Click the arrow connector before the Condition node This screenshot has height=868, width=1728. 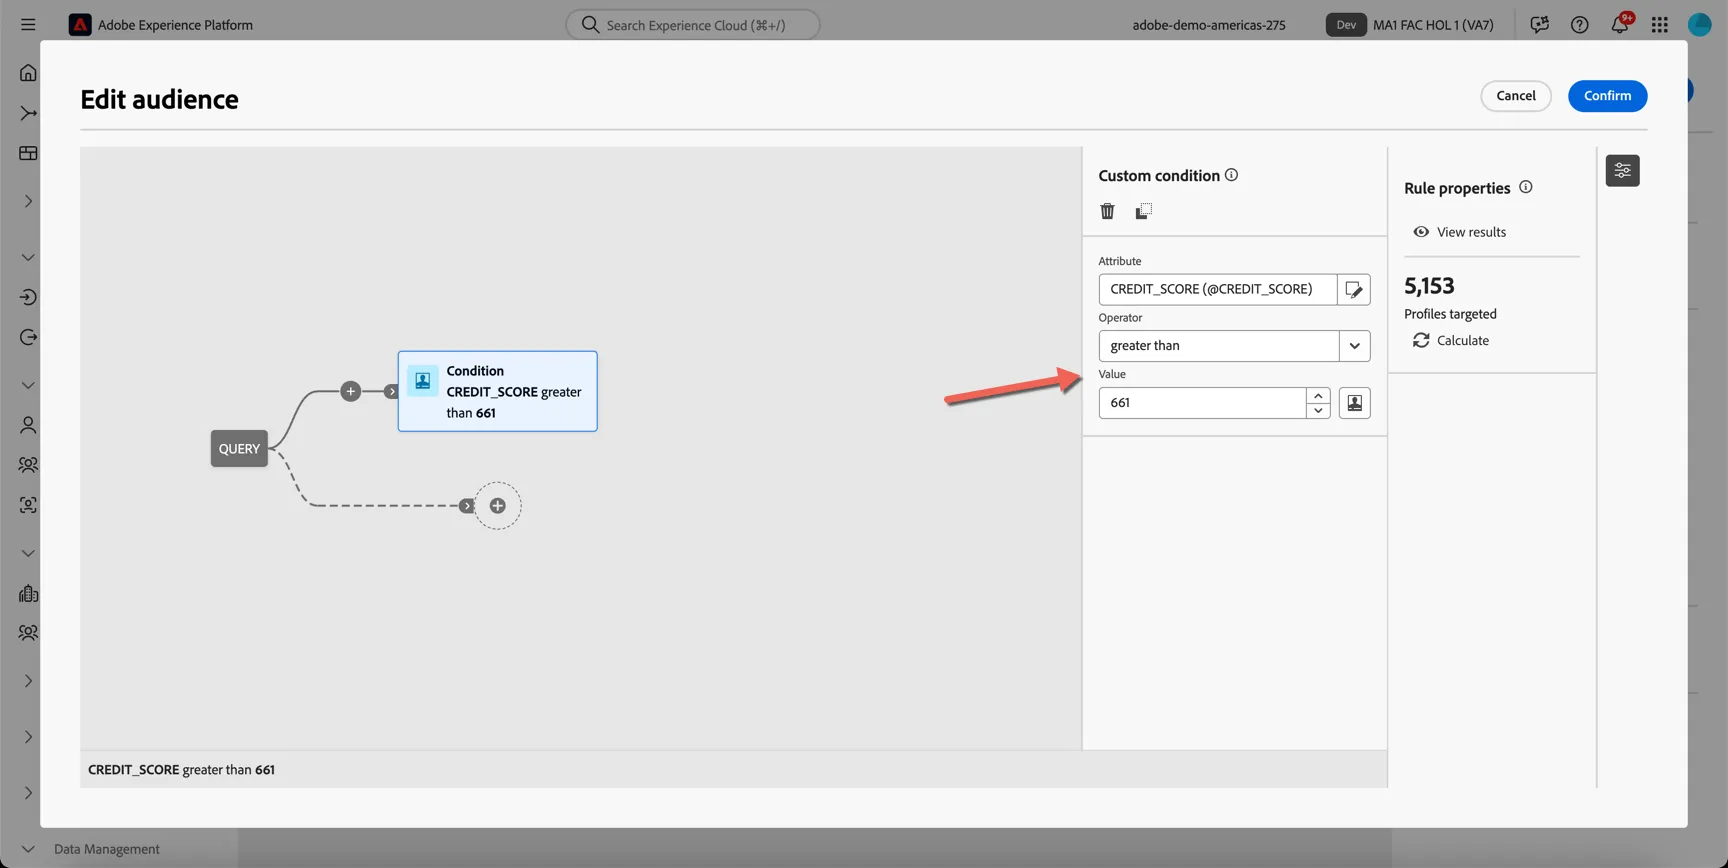point(391,391)
